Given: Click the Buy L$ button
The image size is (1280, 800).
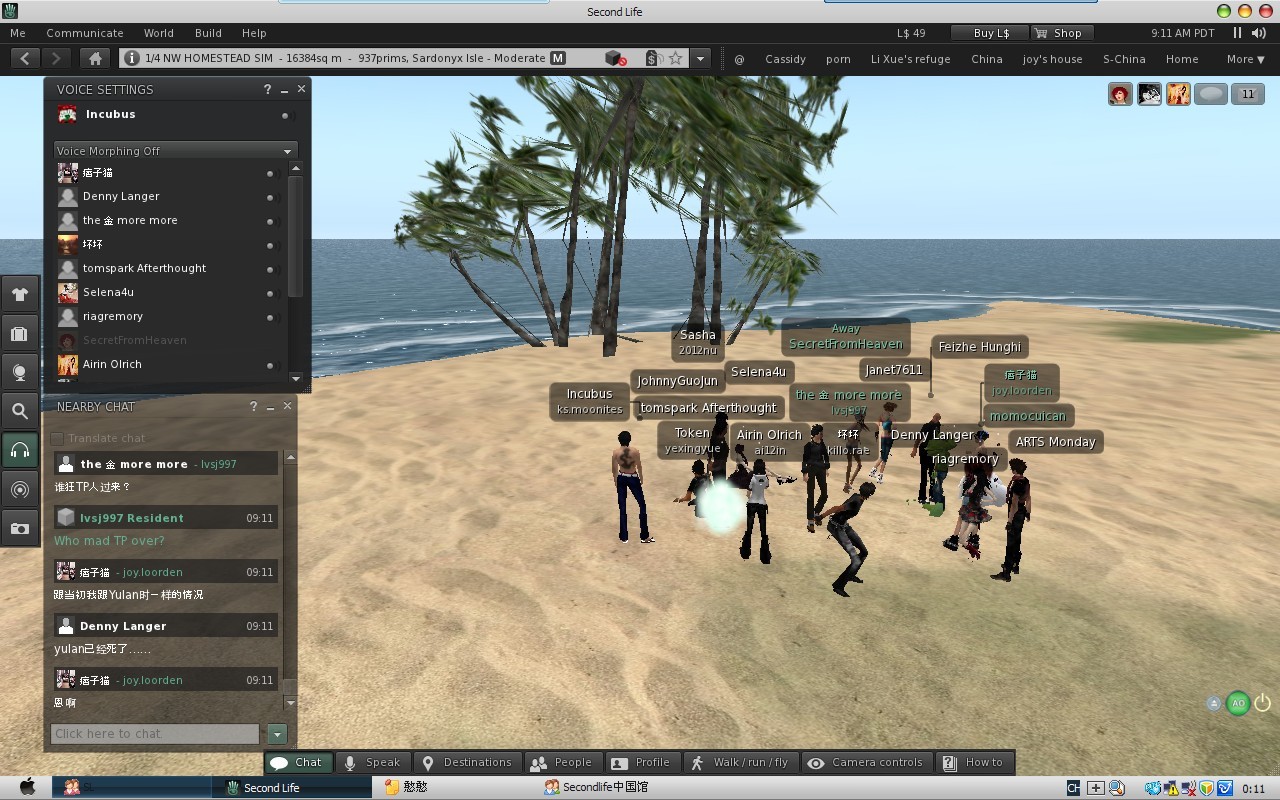Looking at the screenshot, I should pos(988,33).
